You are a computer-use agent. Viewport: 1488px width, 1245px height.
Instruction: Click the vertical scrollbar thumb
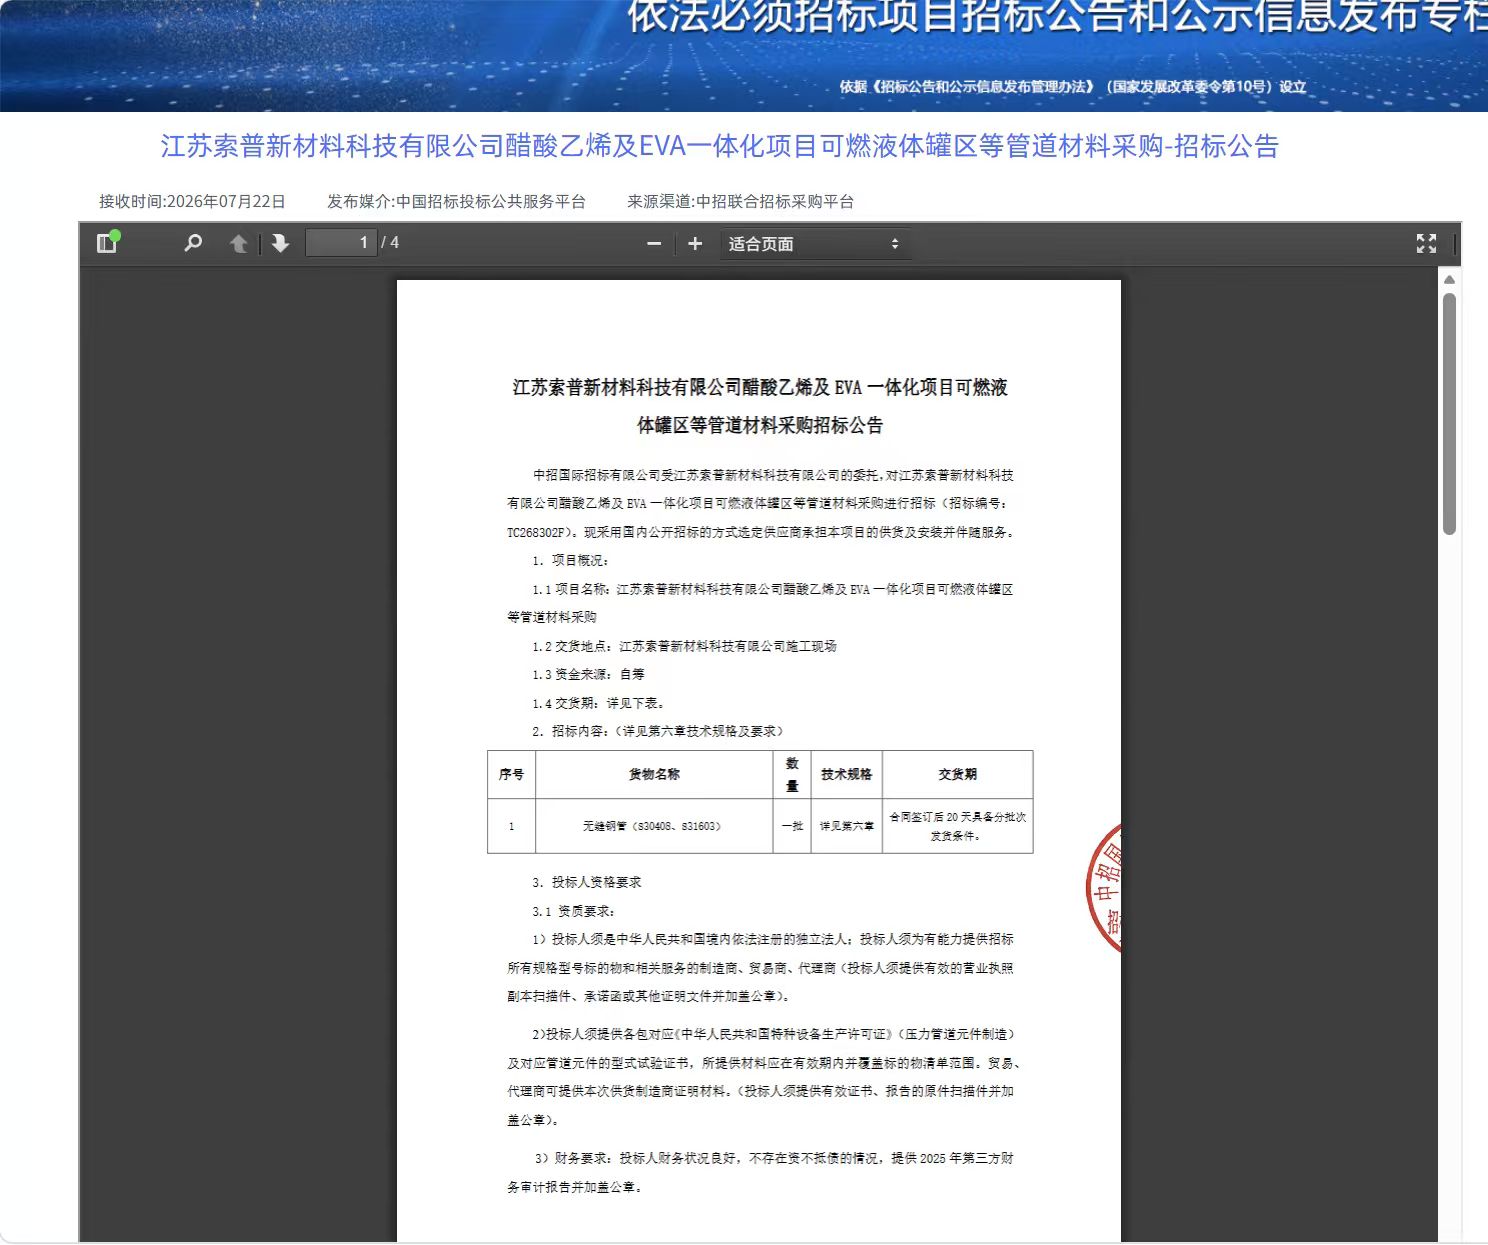(1449, 414)
